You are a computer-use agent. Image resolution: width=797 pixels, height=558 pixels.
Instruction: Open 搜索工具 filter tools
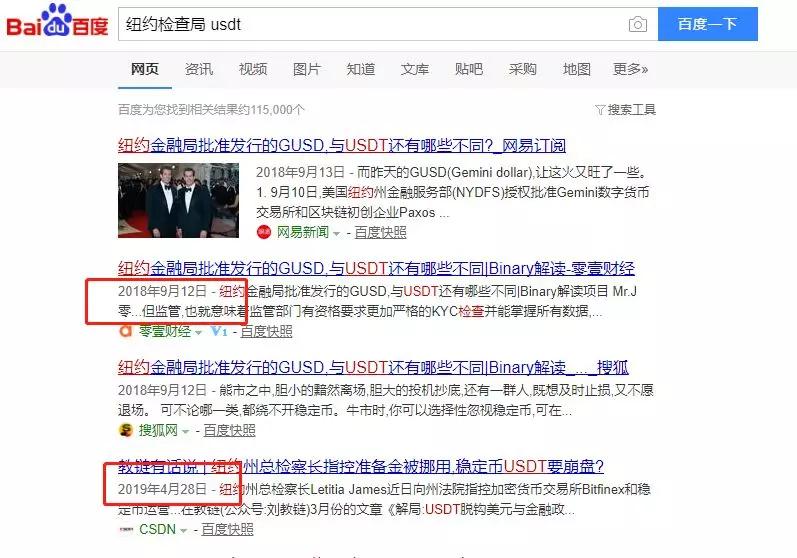[x=625, y=109]
